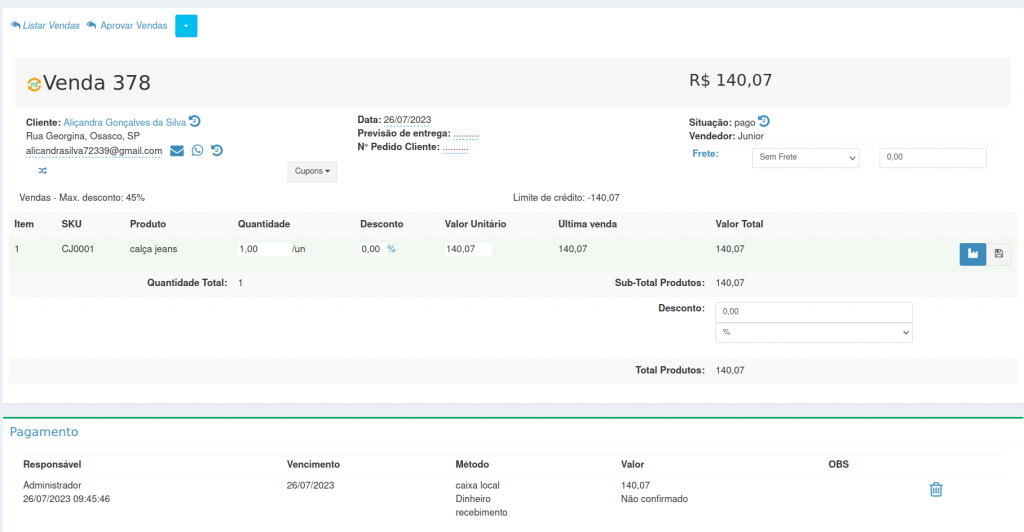
Task: Open customer Aliçandra Gonçalves da Silva link
Action: pos(124,122)
